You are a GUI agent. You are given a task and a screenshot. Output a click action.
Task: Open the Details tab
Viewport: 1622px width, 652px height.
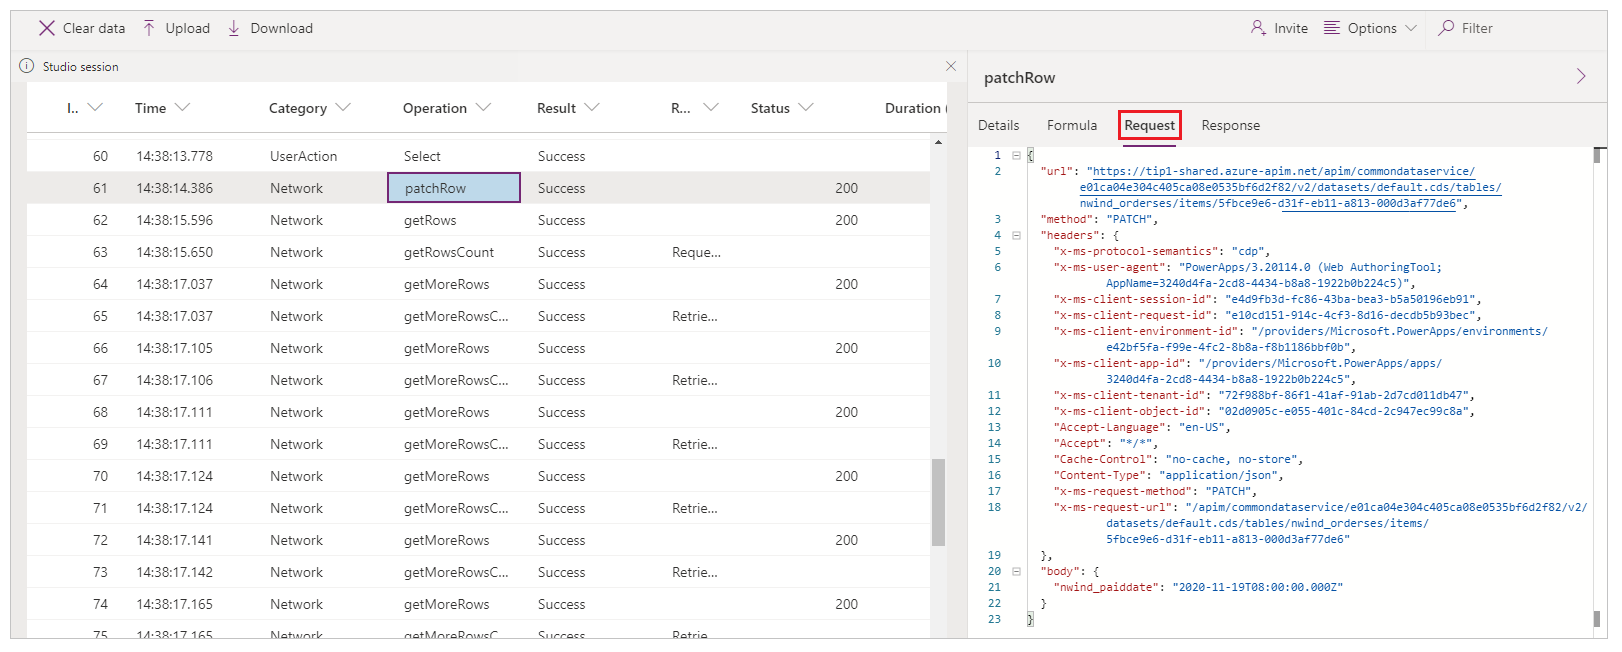click(998, 125)
